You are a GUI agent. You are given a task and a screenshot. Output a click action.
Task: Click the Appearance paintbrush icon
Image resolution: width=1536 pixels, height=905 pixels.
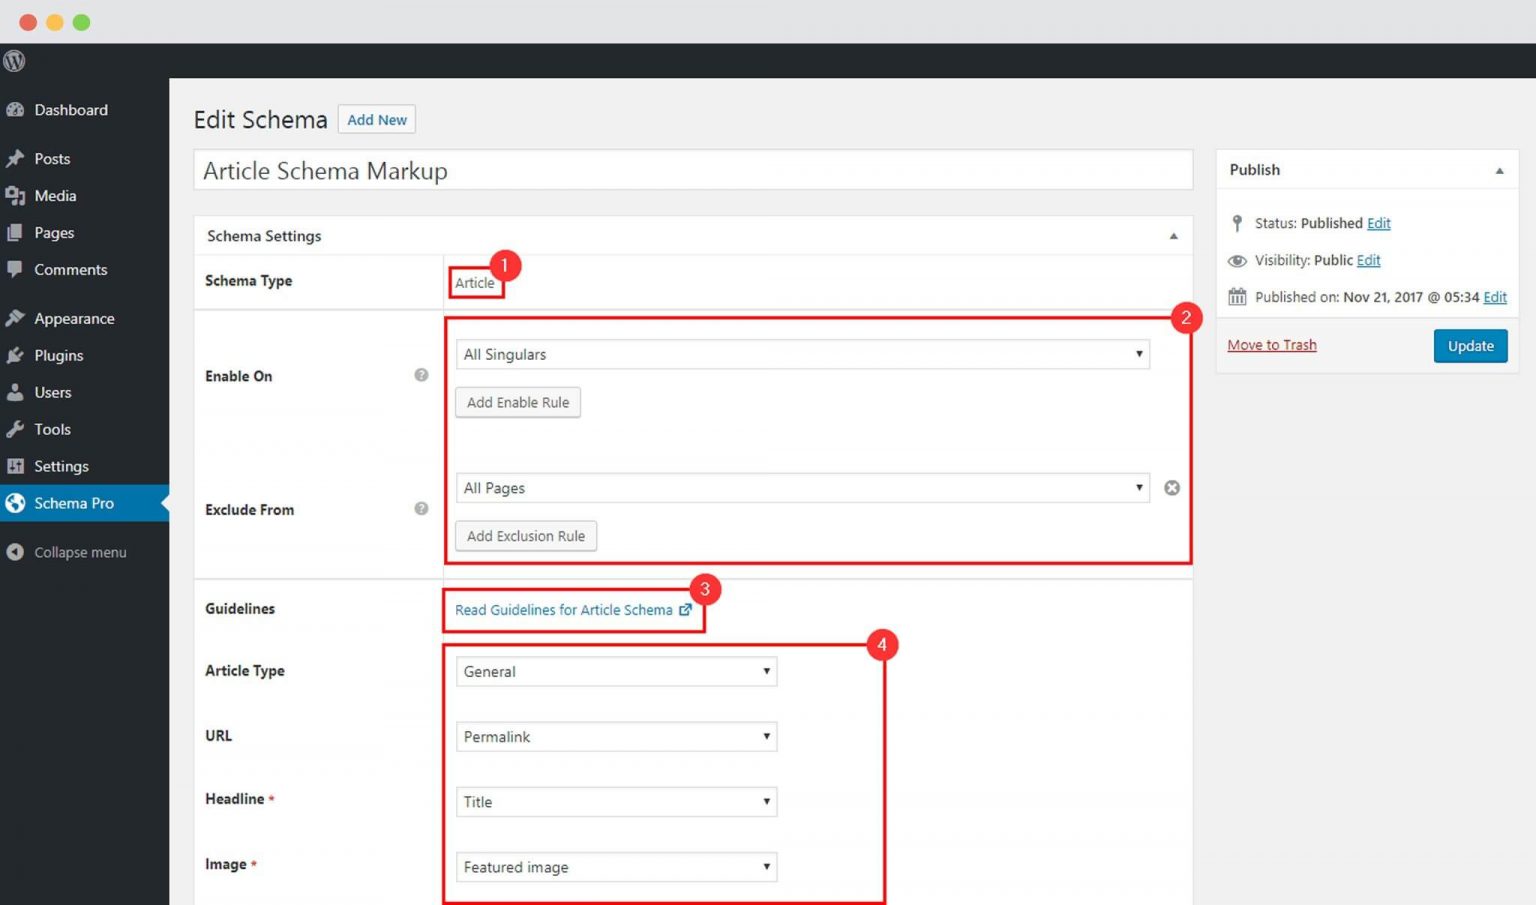tap(17, 317)
